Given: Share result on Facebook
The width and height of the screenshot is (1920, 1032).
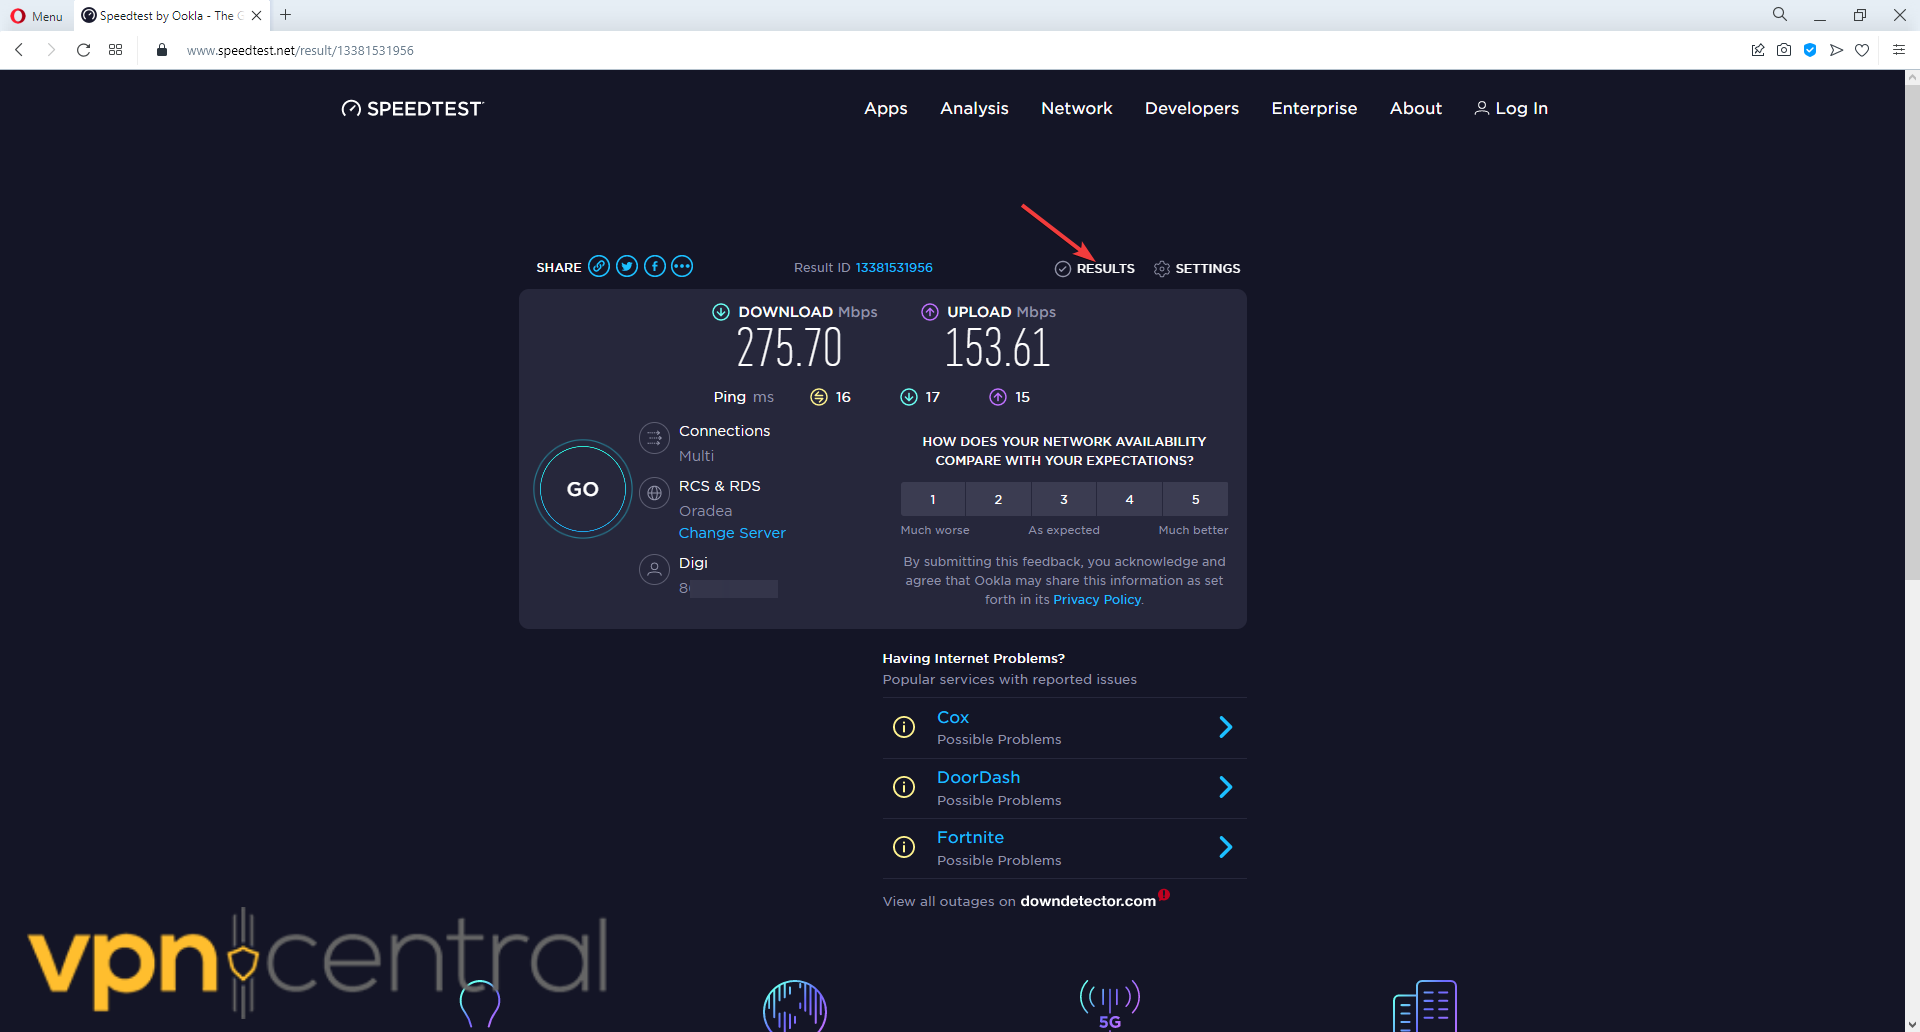Looking at the screenshot, I should (655, 266).
